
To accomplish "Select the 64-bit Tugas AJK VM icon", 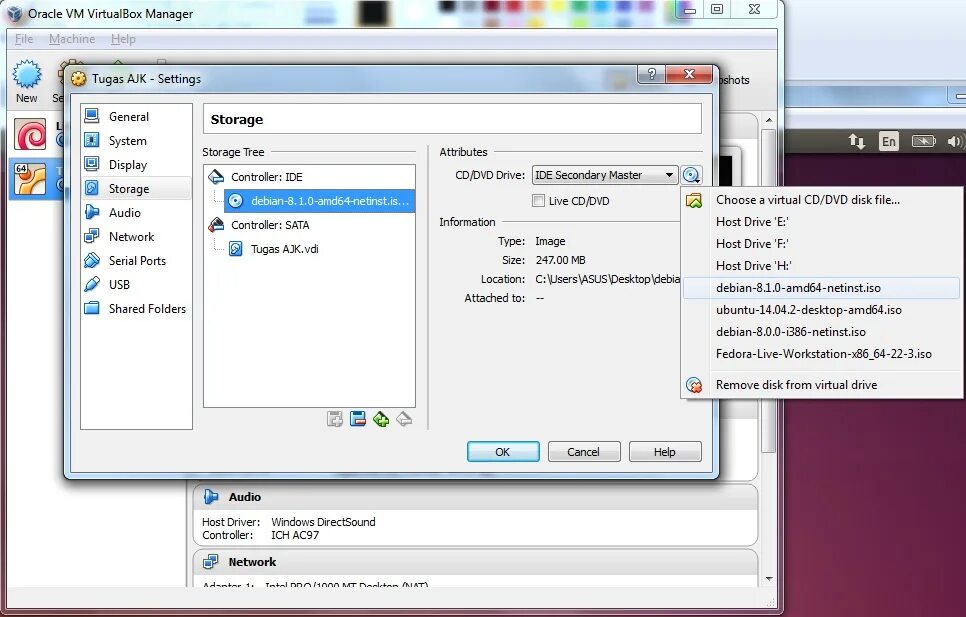I will pos(30,179).
